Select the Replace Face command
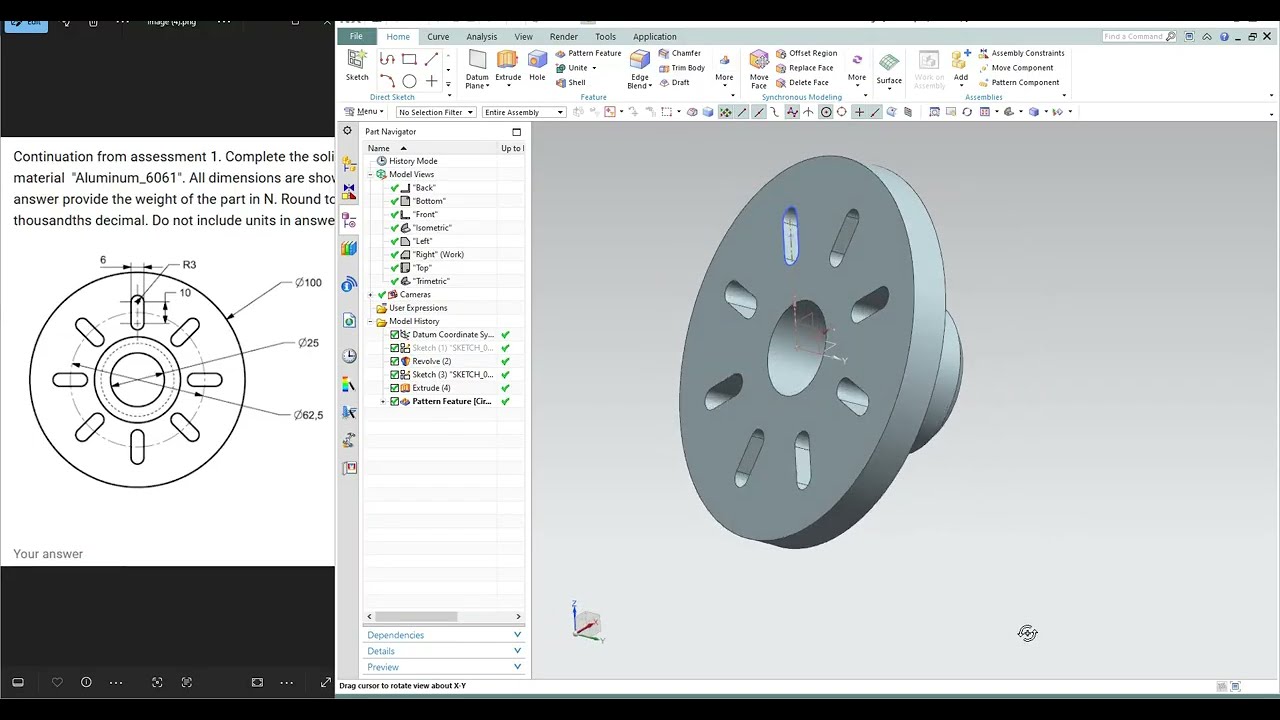 [804, 68]
